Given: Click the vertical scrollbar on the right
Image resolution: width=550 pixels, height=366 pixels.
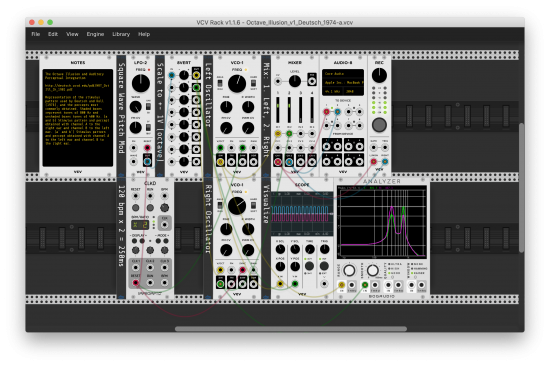Looking at the screenshot, I should (x=522, y=188).
